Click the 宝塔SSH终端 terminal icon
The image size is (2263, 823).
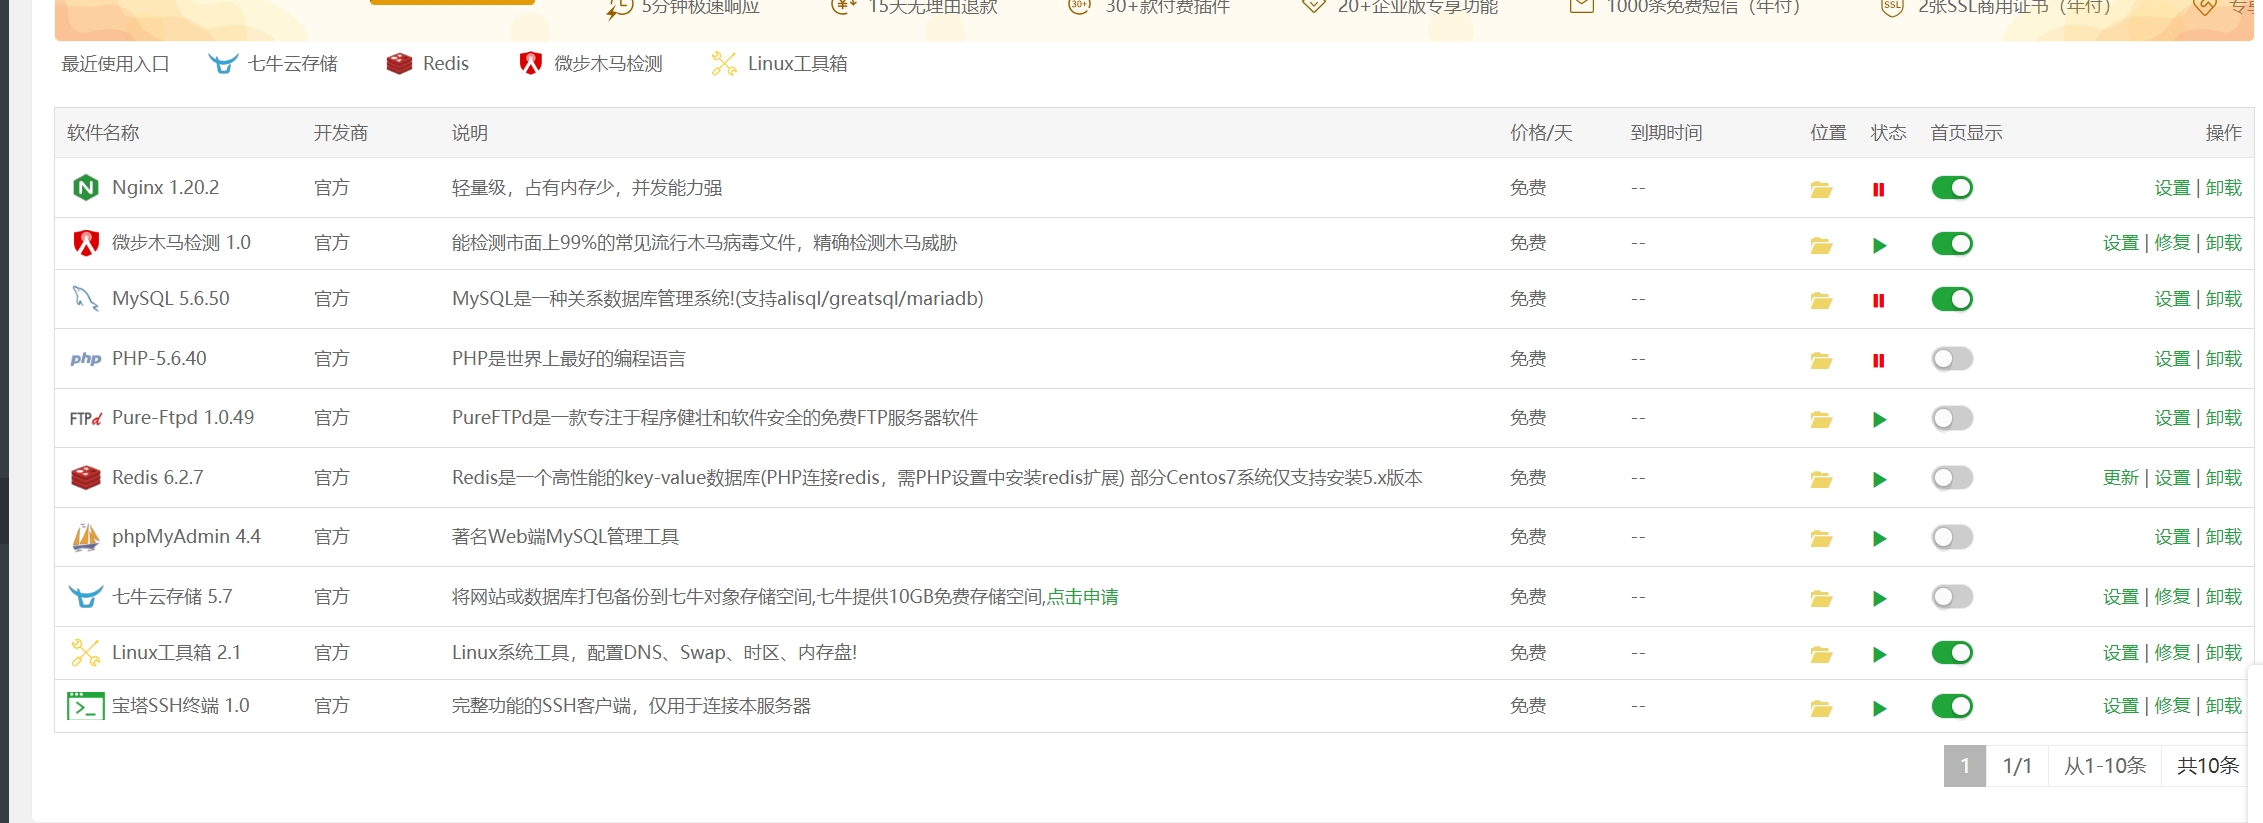86,706
